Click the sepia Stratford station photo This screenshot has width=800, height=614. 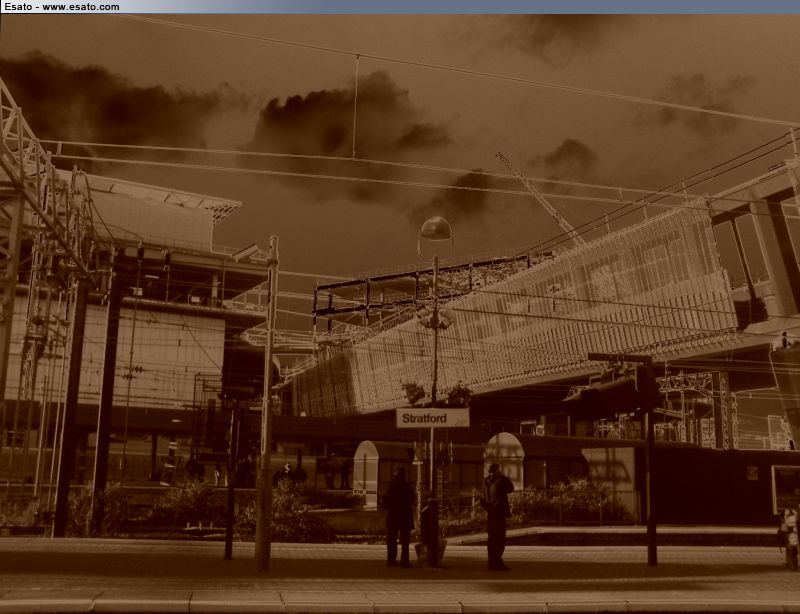(400, 314)
